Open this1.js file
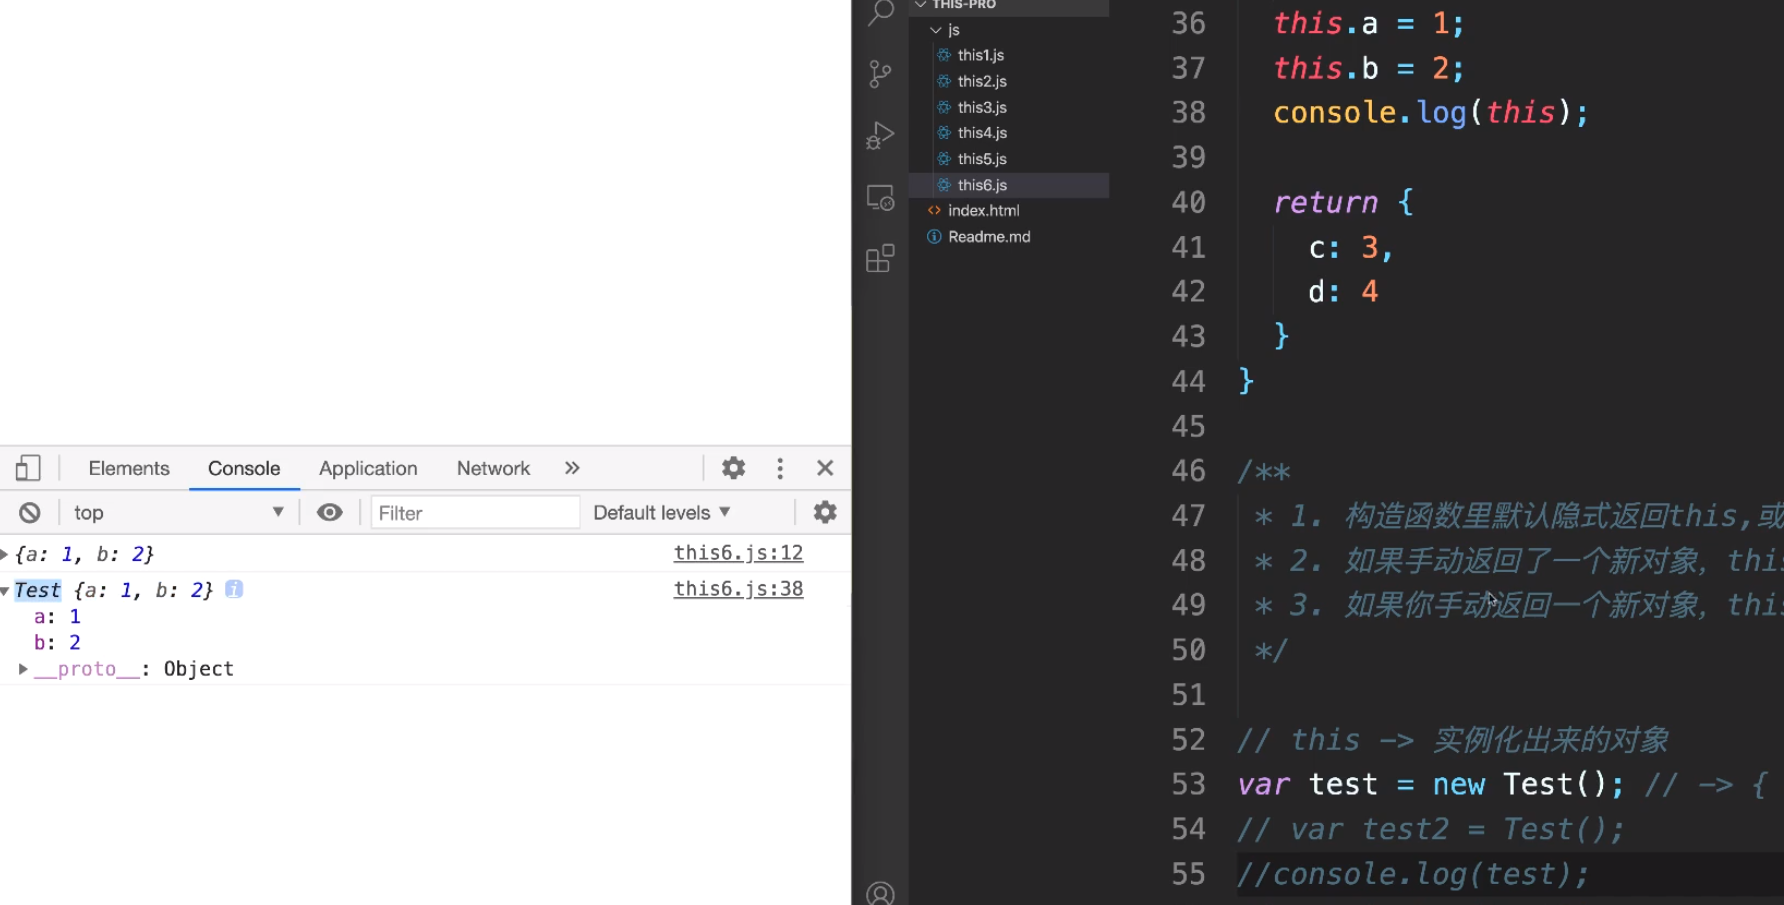1784x905 pixels. coord(980,55)
